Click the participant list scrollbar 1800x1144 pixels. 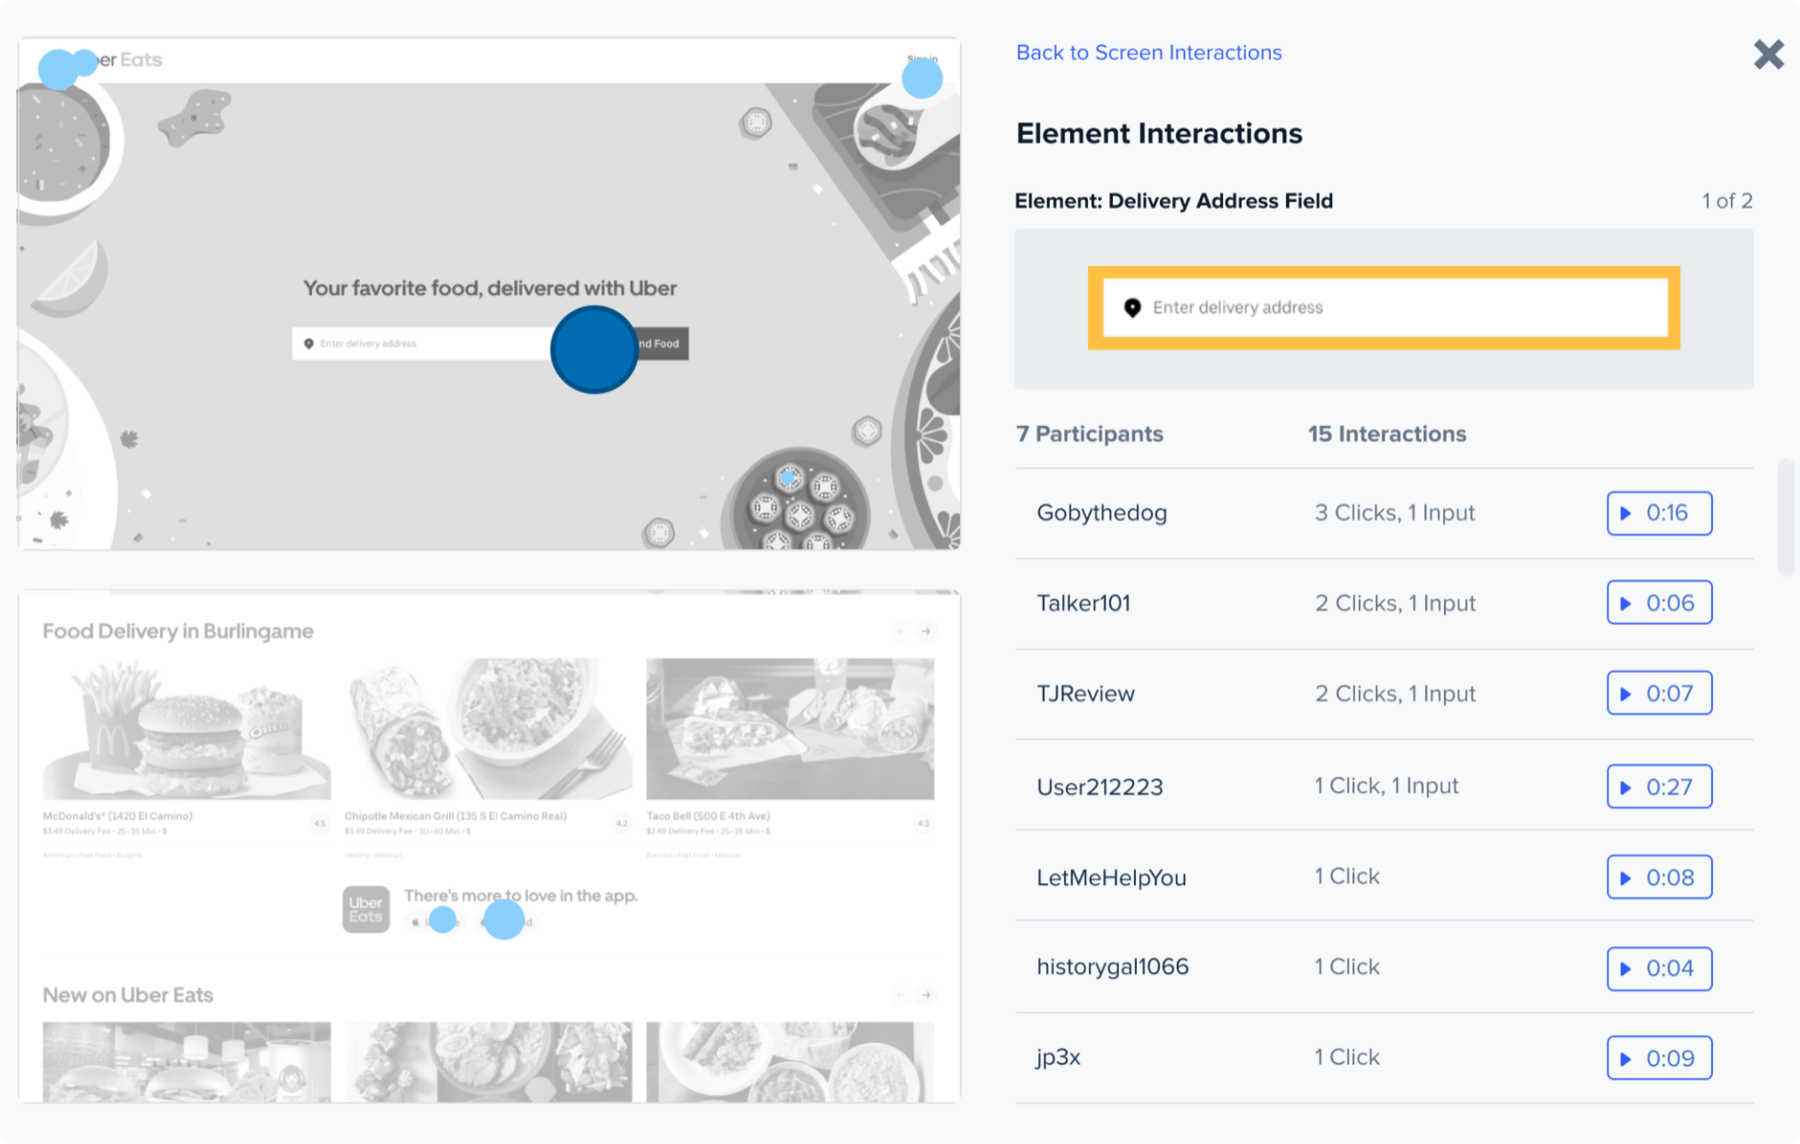click(x=1786, y=517)
